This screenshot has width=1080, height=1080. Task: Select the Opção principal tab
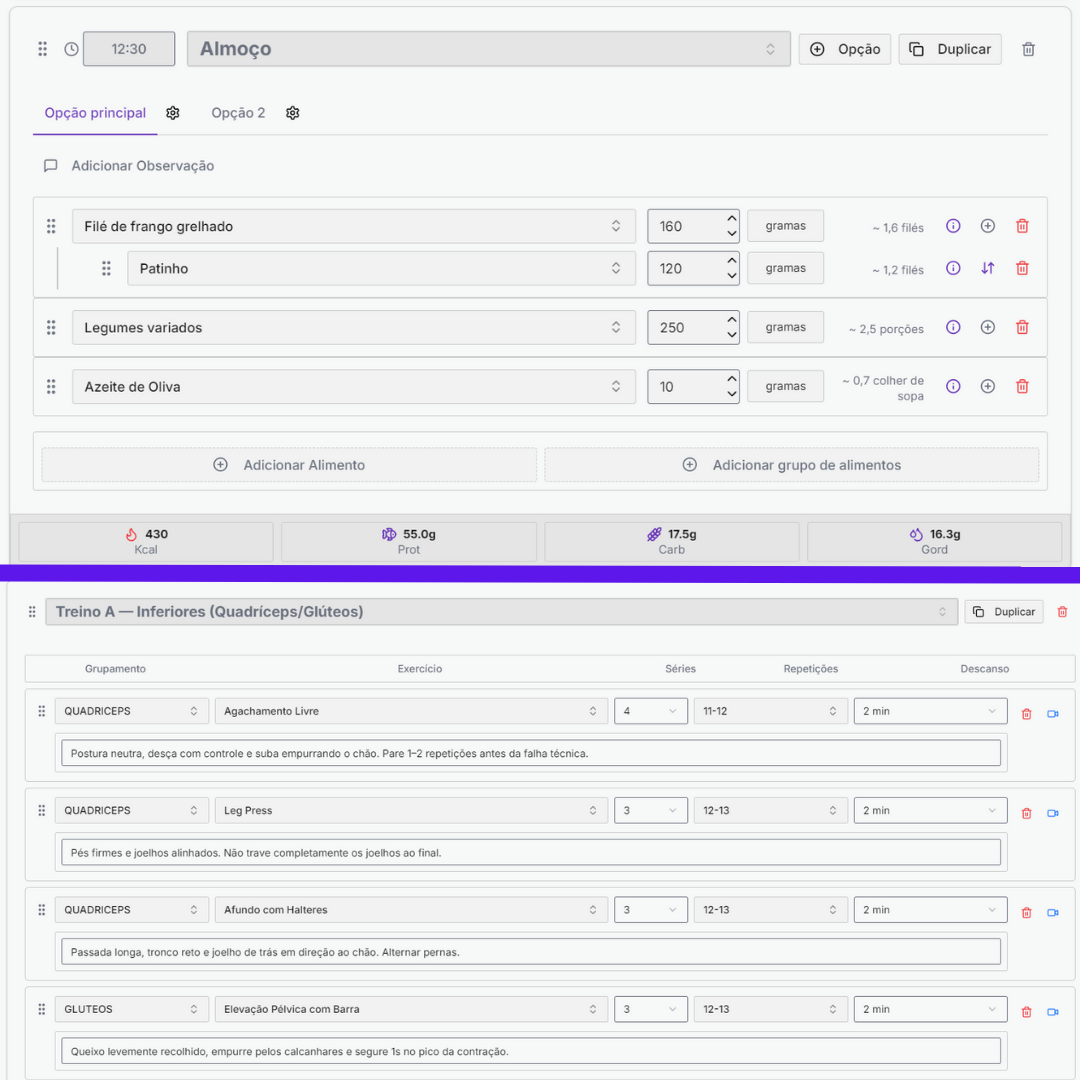(95, 113)
